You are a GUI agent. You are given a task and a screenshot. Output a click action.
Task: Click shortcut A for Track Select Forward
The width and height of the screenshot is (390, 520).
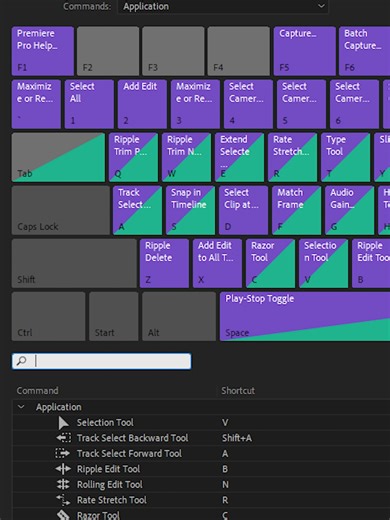coord(225,453)
